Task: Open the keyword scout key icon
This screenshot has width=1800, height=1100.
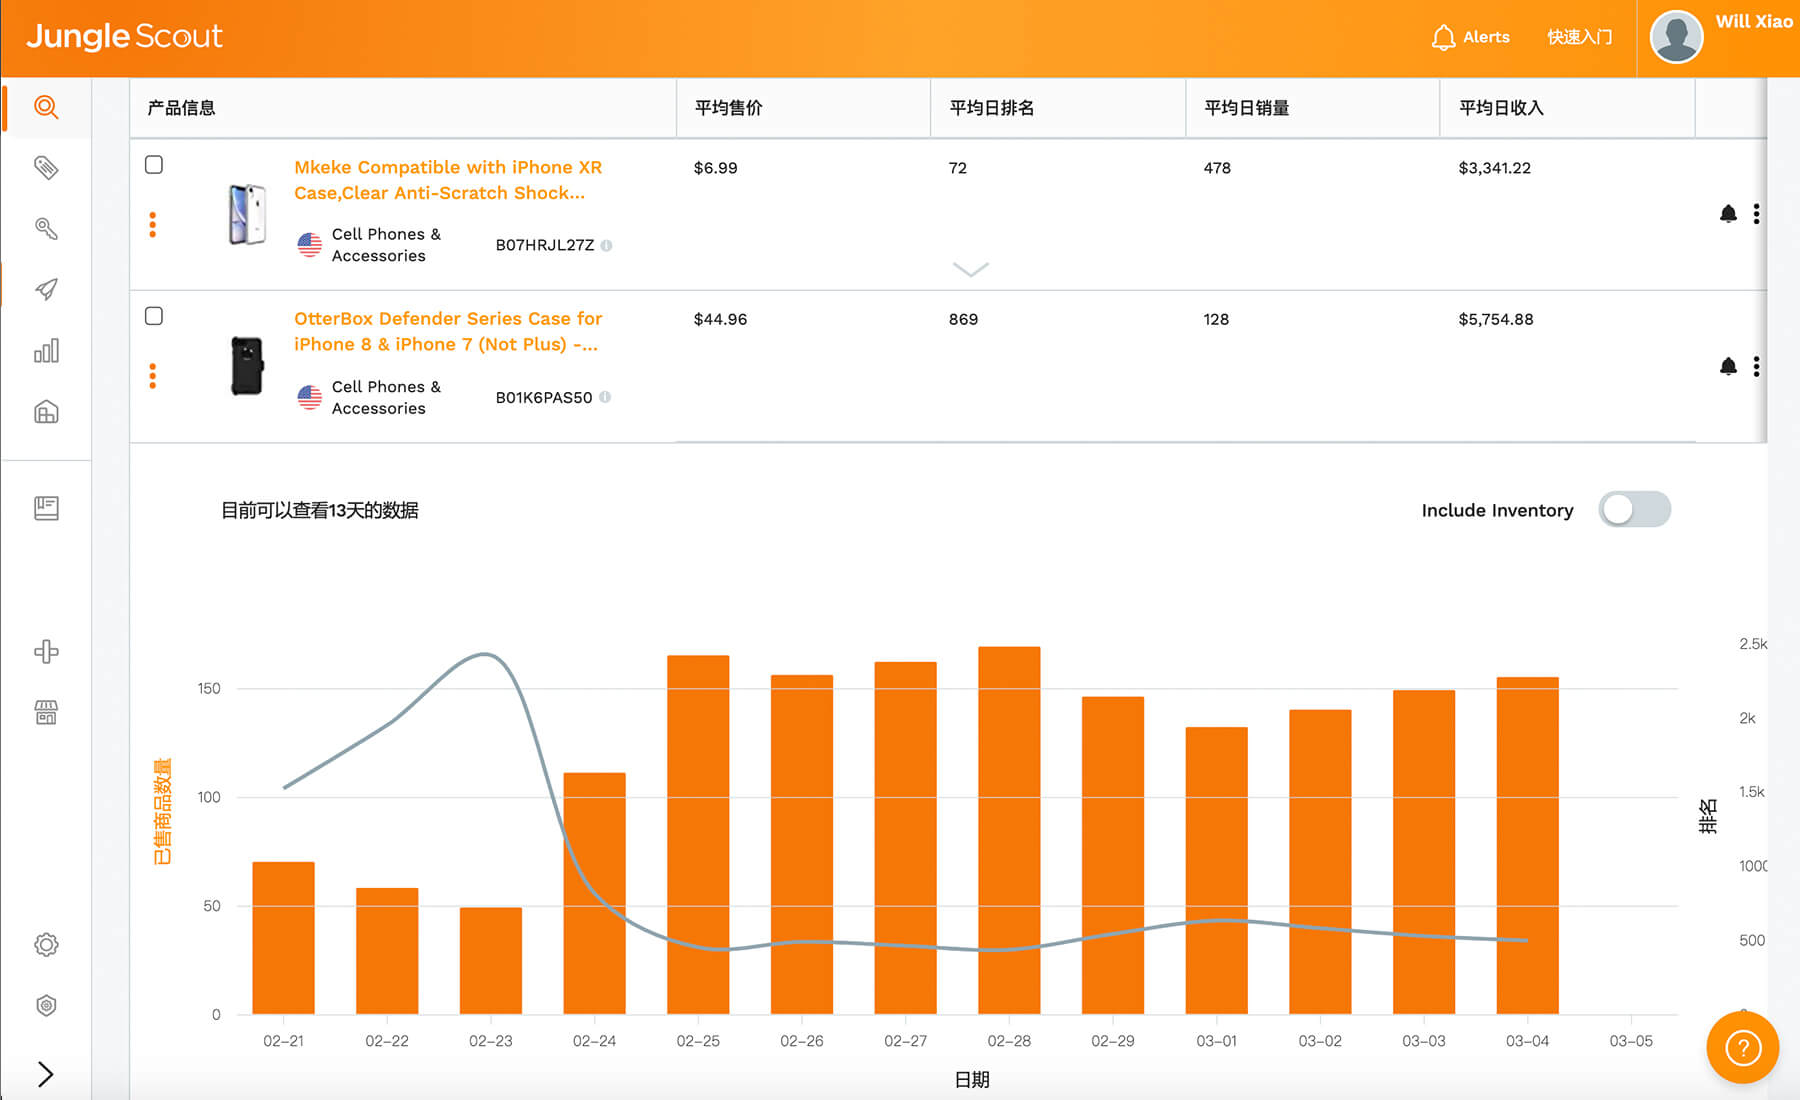Action: 46,228
